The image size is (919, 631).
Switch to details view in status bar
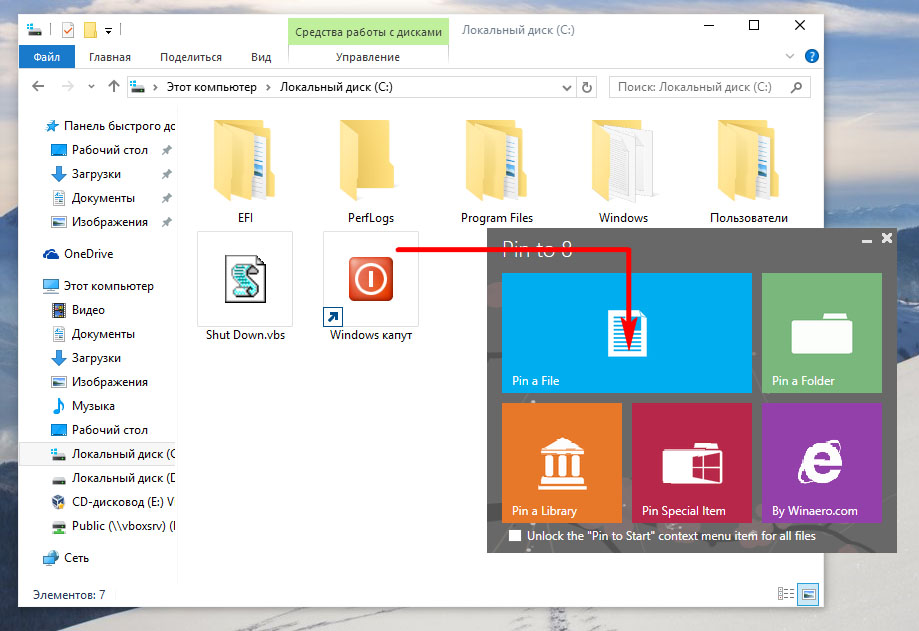pos(785,594)
